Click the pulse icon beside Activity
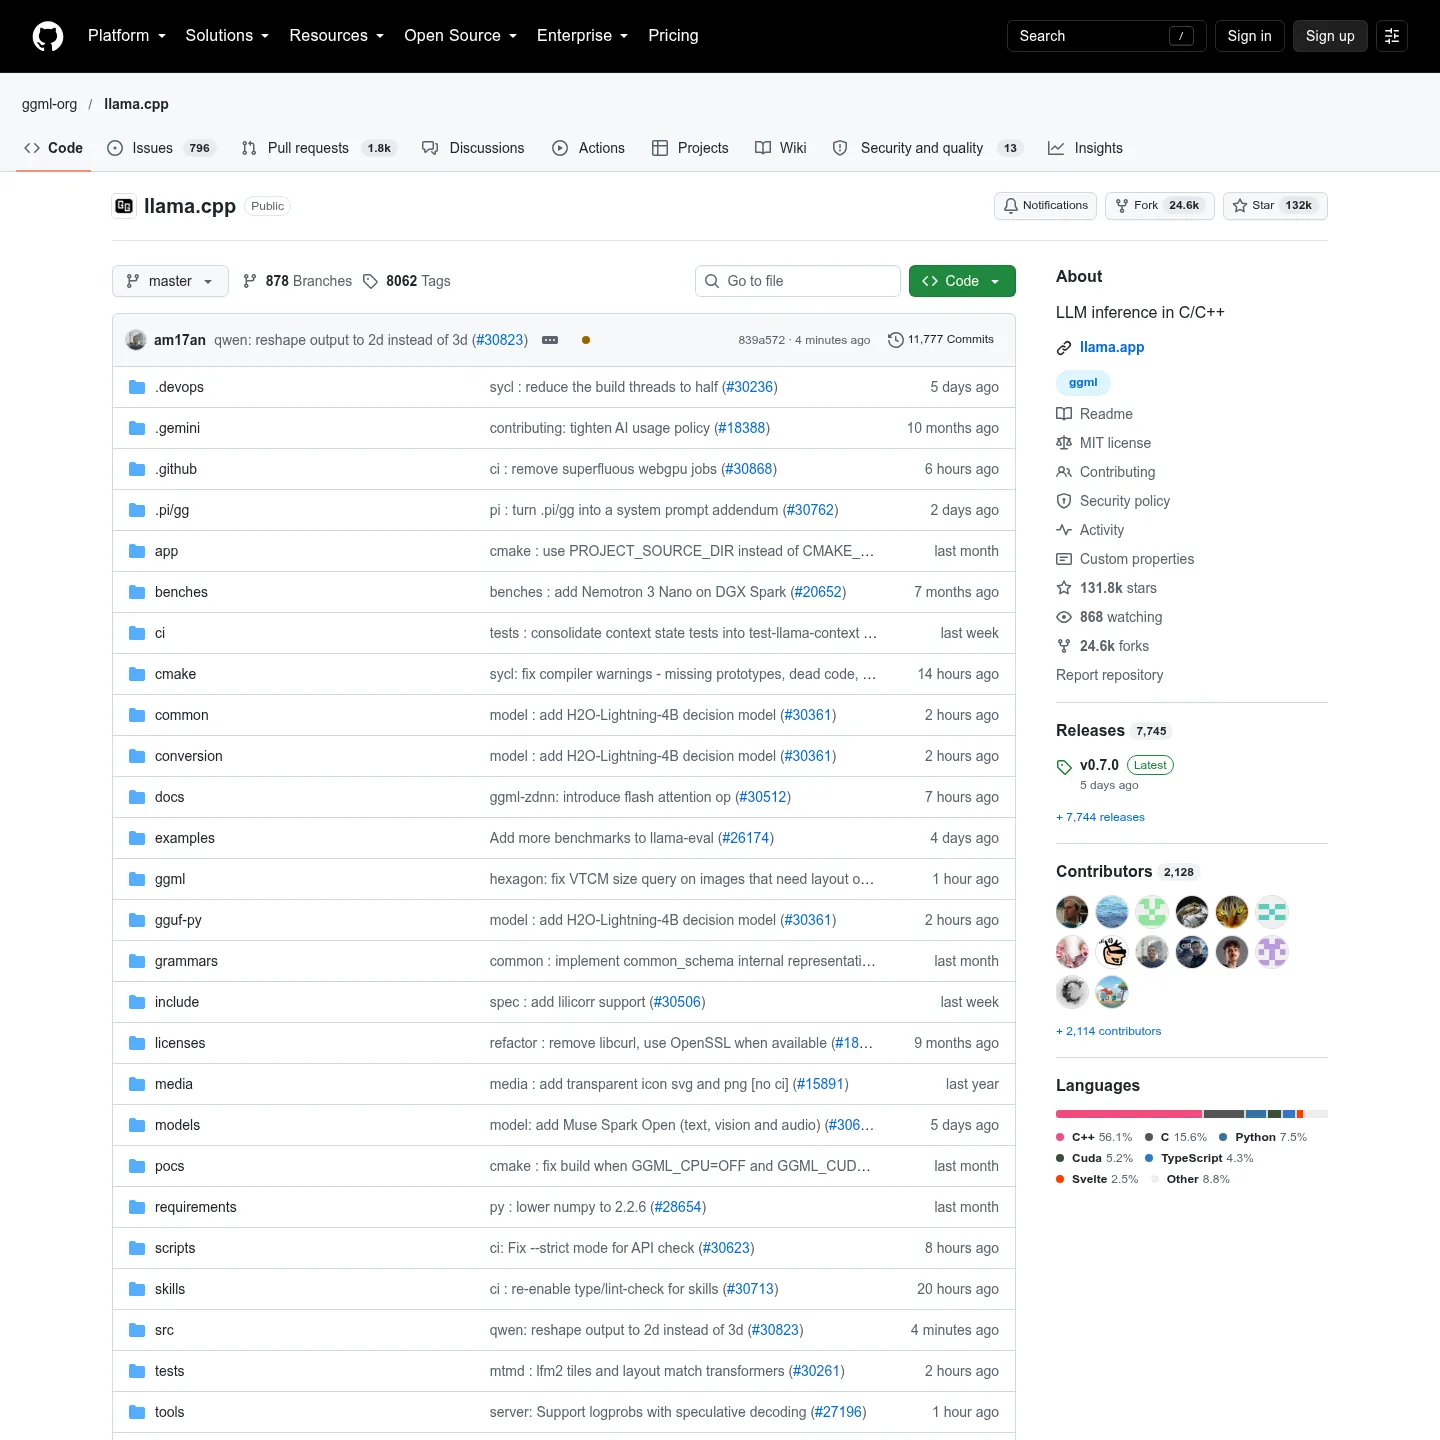The width and height of the screenshot is (1440, 1440). click(x=1064, y=530)
